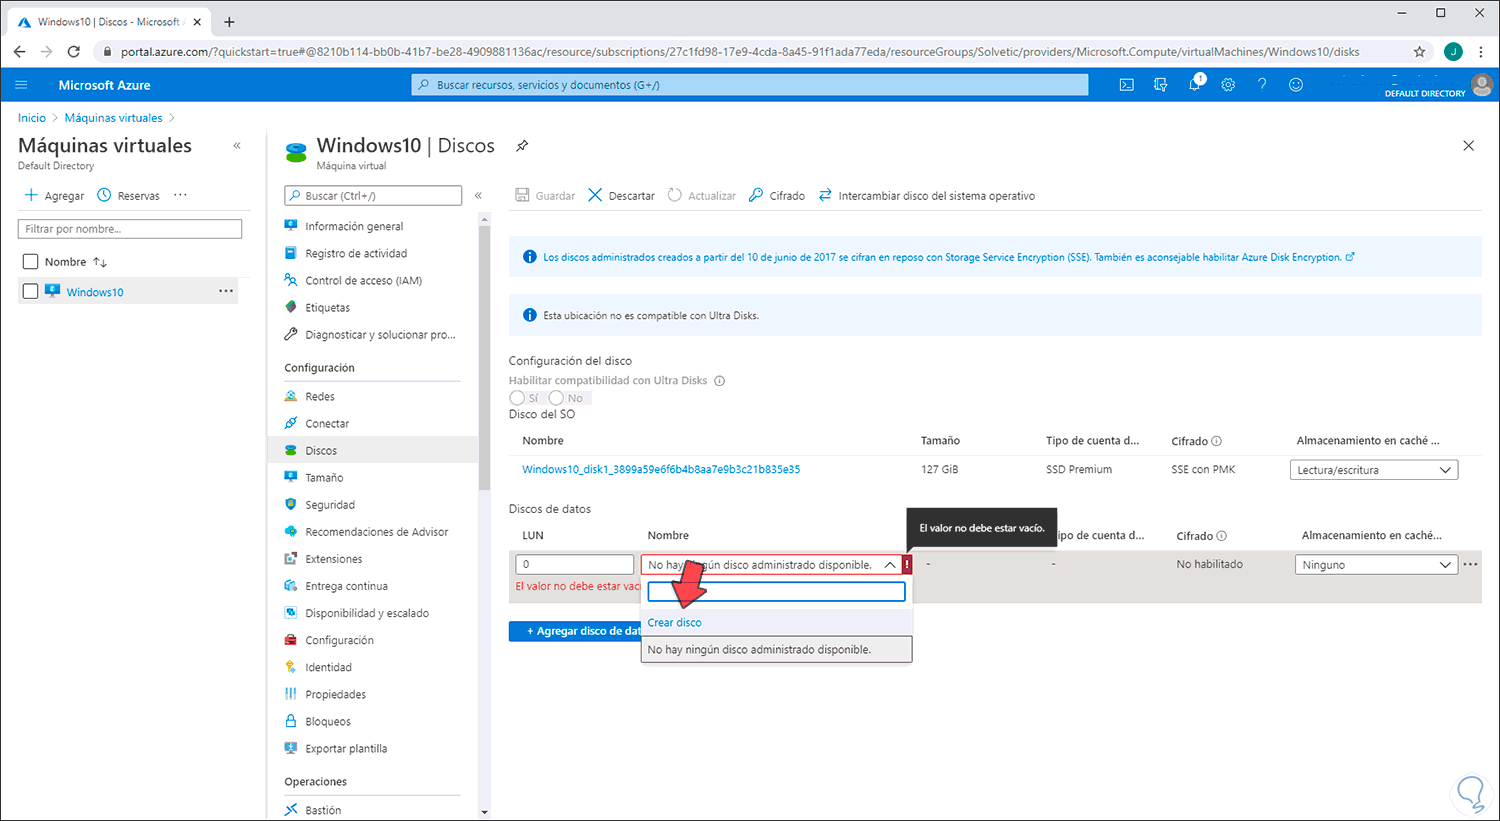Click the LUN number field
This screenshot has height=821, width=1500.
pyautogui.click(x=575, y=564)
